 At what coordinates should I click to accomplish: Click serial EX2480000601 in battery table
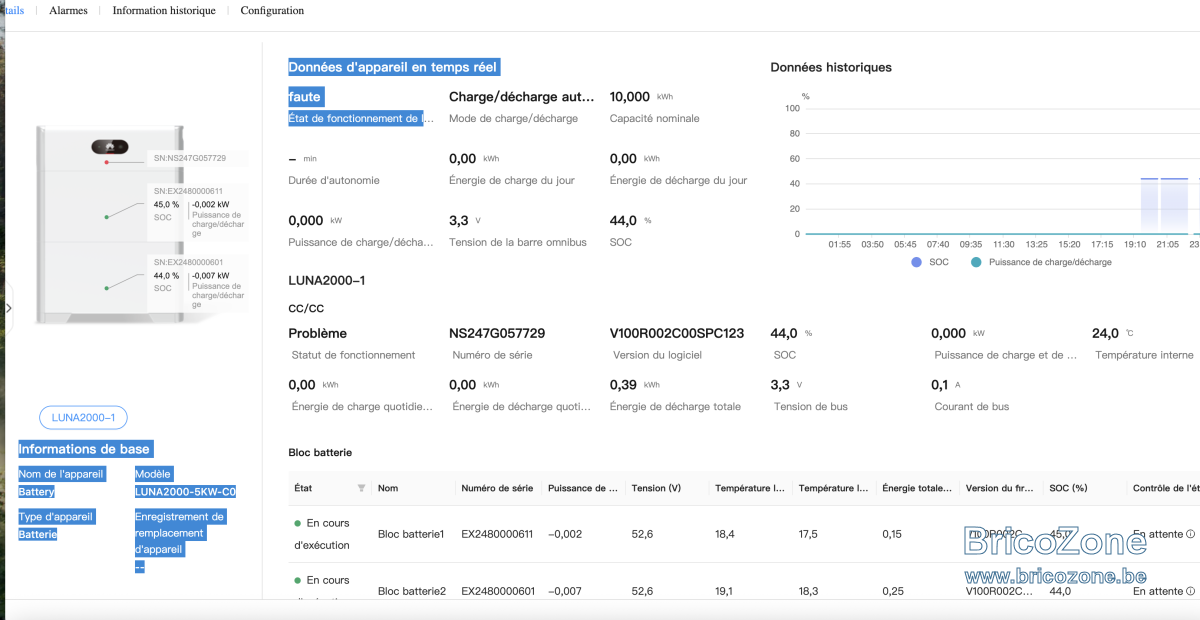[x=497, y=591]
